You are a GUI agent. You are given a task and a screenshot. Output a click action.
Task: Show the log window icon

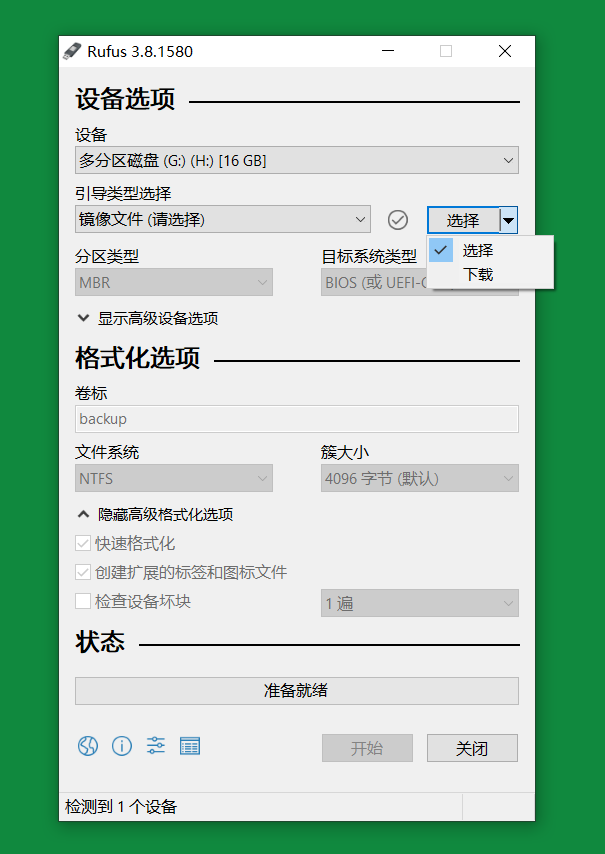[x=190, y=746]
